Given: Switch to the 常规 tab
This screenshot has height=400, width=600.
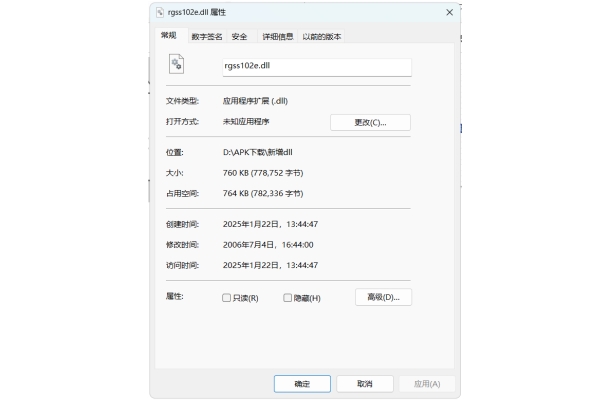Looking at the screenshot, I should pos(168,36).
